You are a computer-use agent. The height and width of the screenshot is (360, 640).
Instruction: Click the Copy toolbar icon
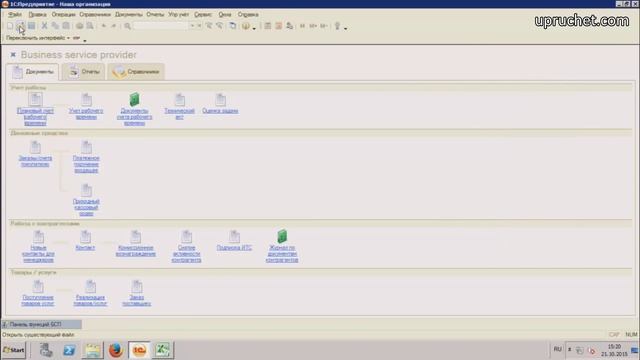click(x=55, y=26)
